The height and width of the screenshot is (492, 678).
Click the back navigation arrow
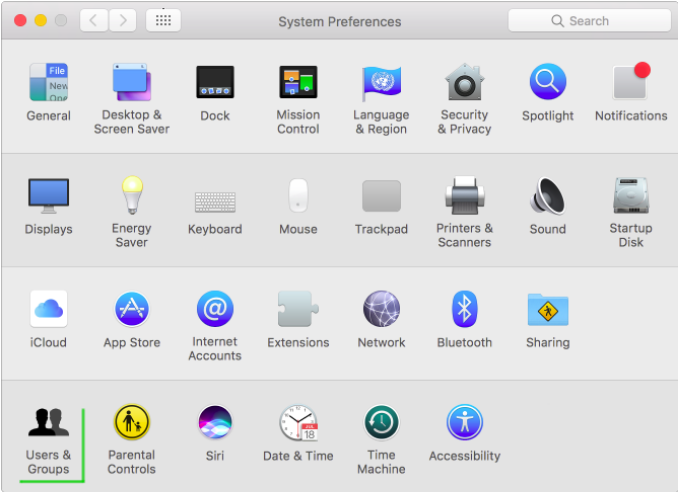point(93,20)
